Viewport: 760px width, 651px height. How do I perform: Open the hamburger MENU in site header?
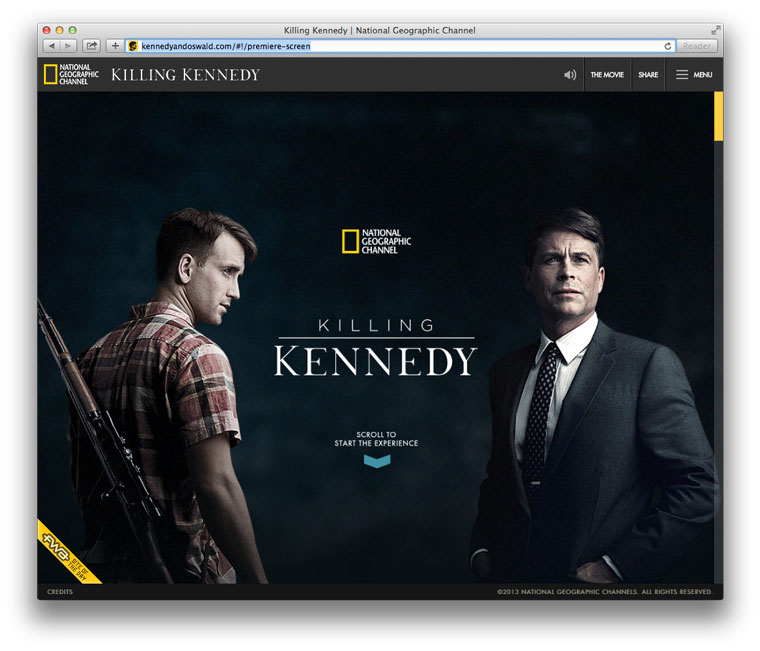tap(694, 75)
